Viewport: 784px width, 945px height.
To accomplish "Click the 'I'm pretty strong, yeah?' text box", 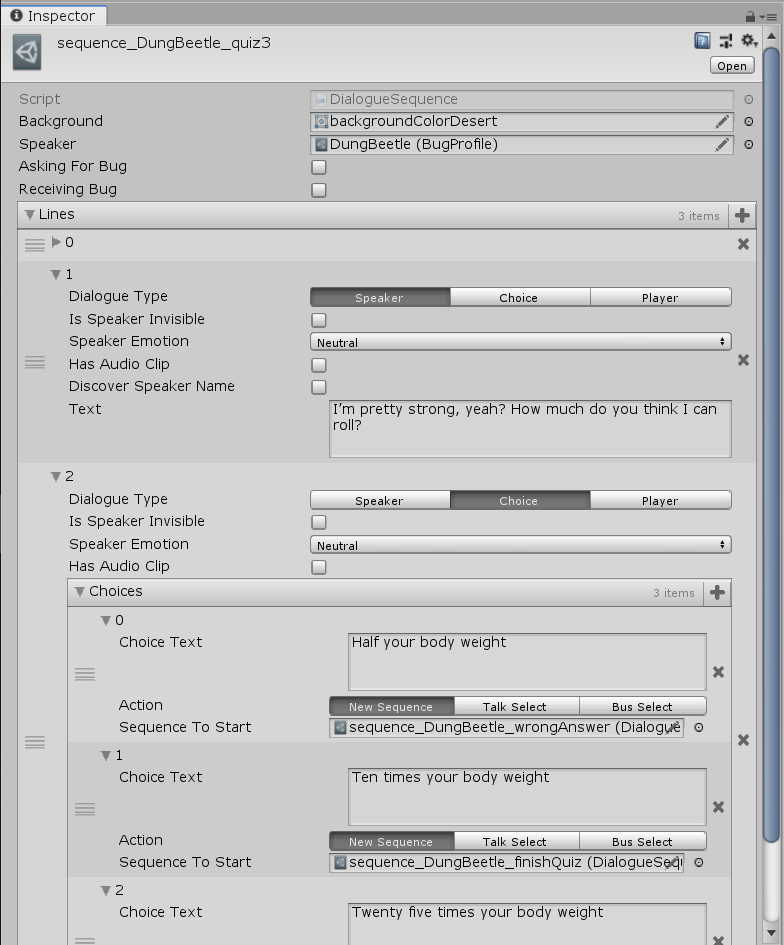I will click(x=530, y=429).
